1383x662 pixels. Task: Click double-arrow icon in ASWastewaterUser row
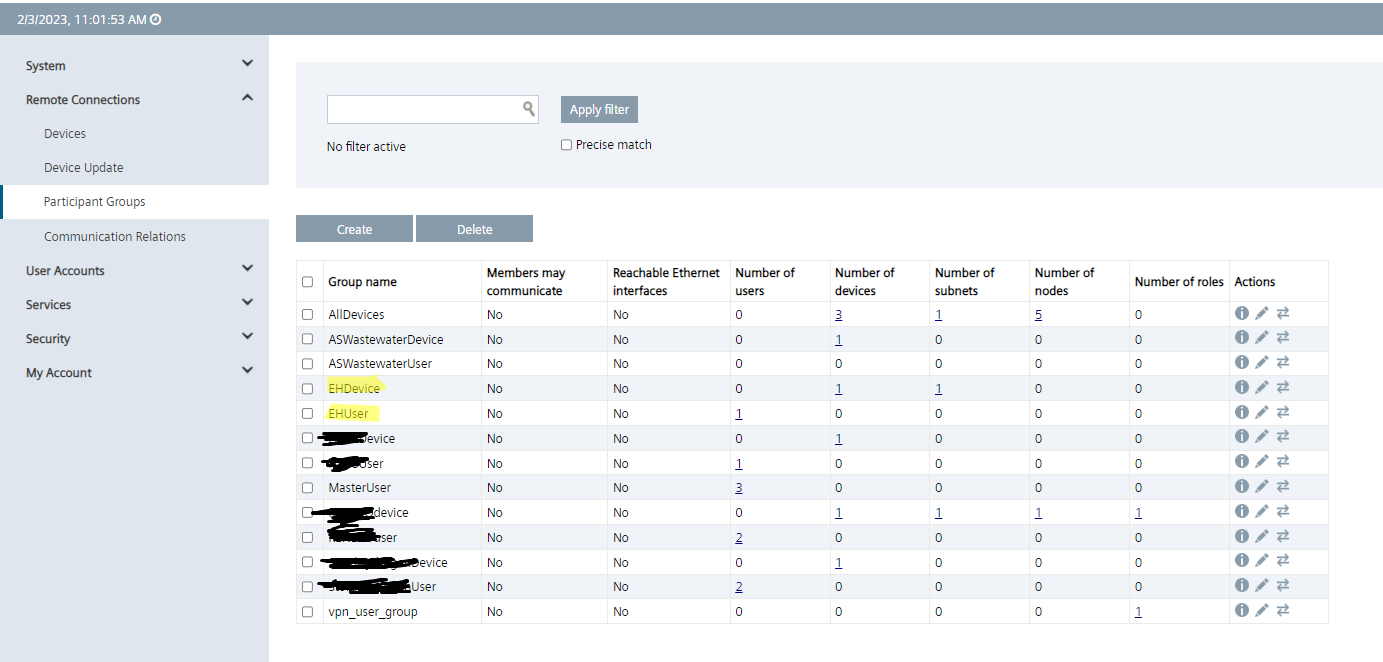click(x=1283, y=362)
